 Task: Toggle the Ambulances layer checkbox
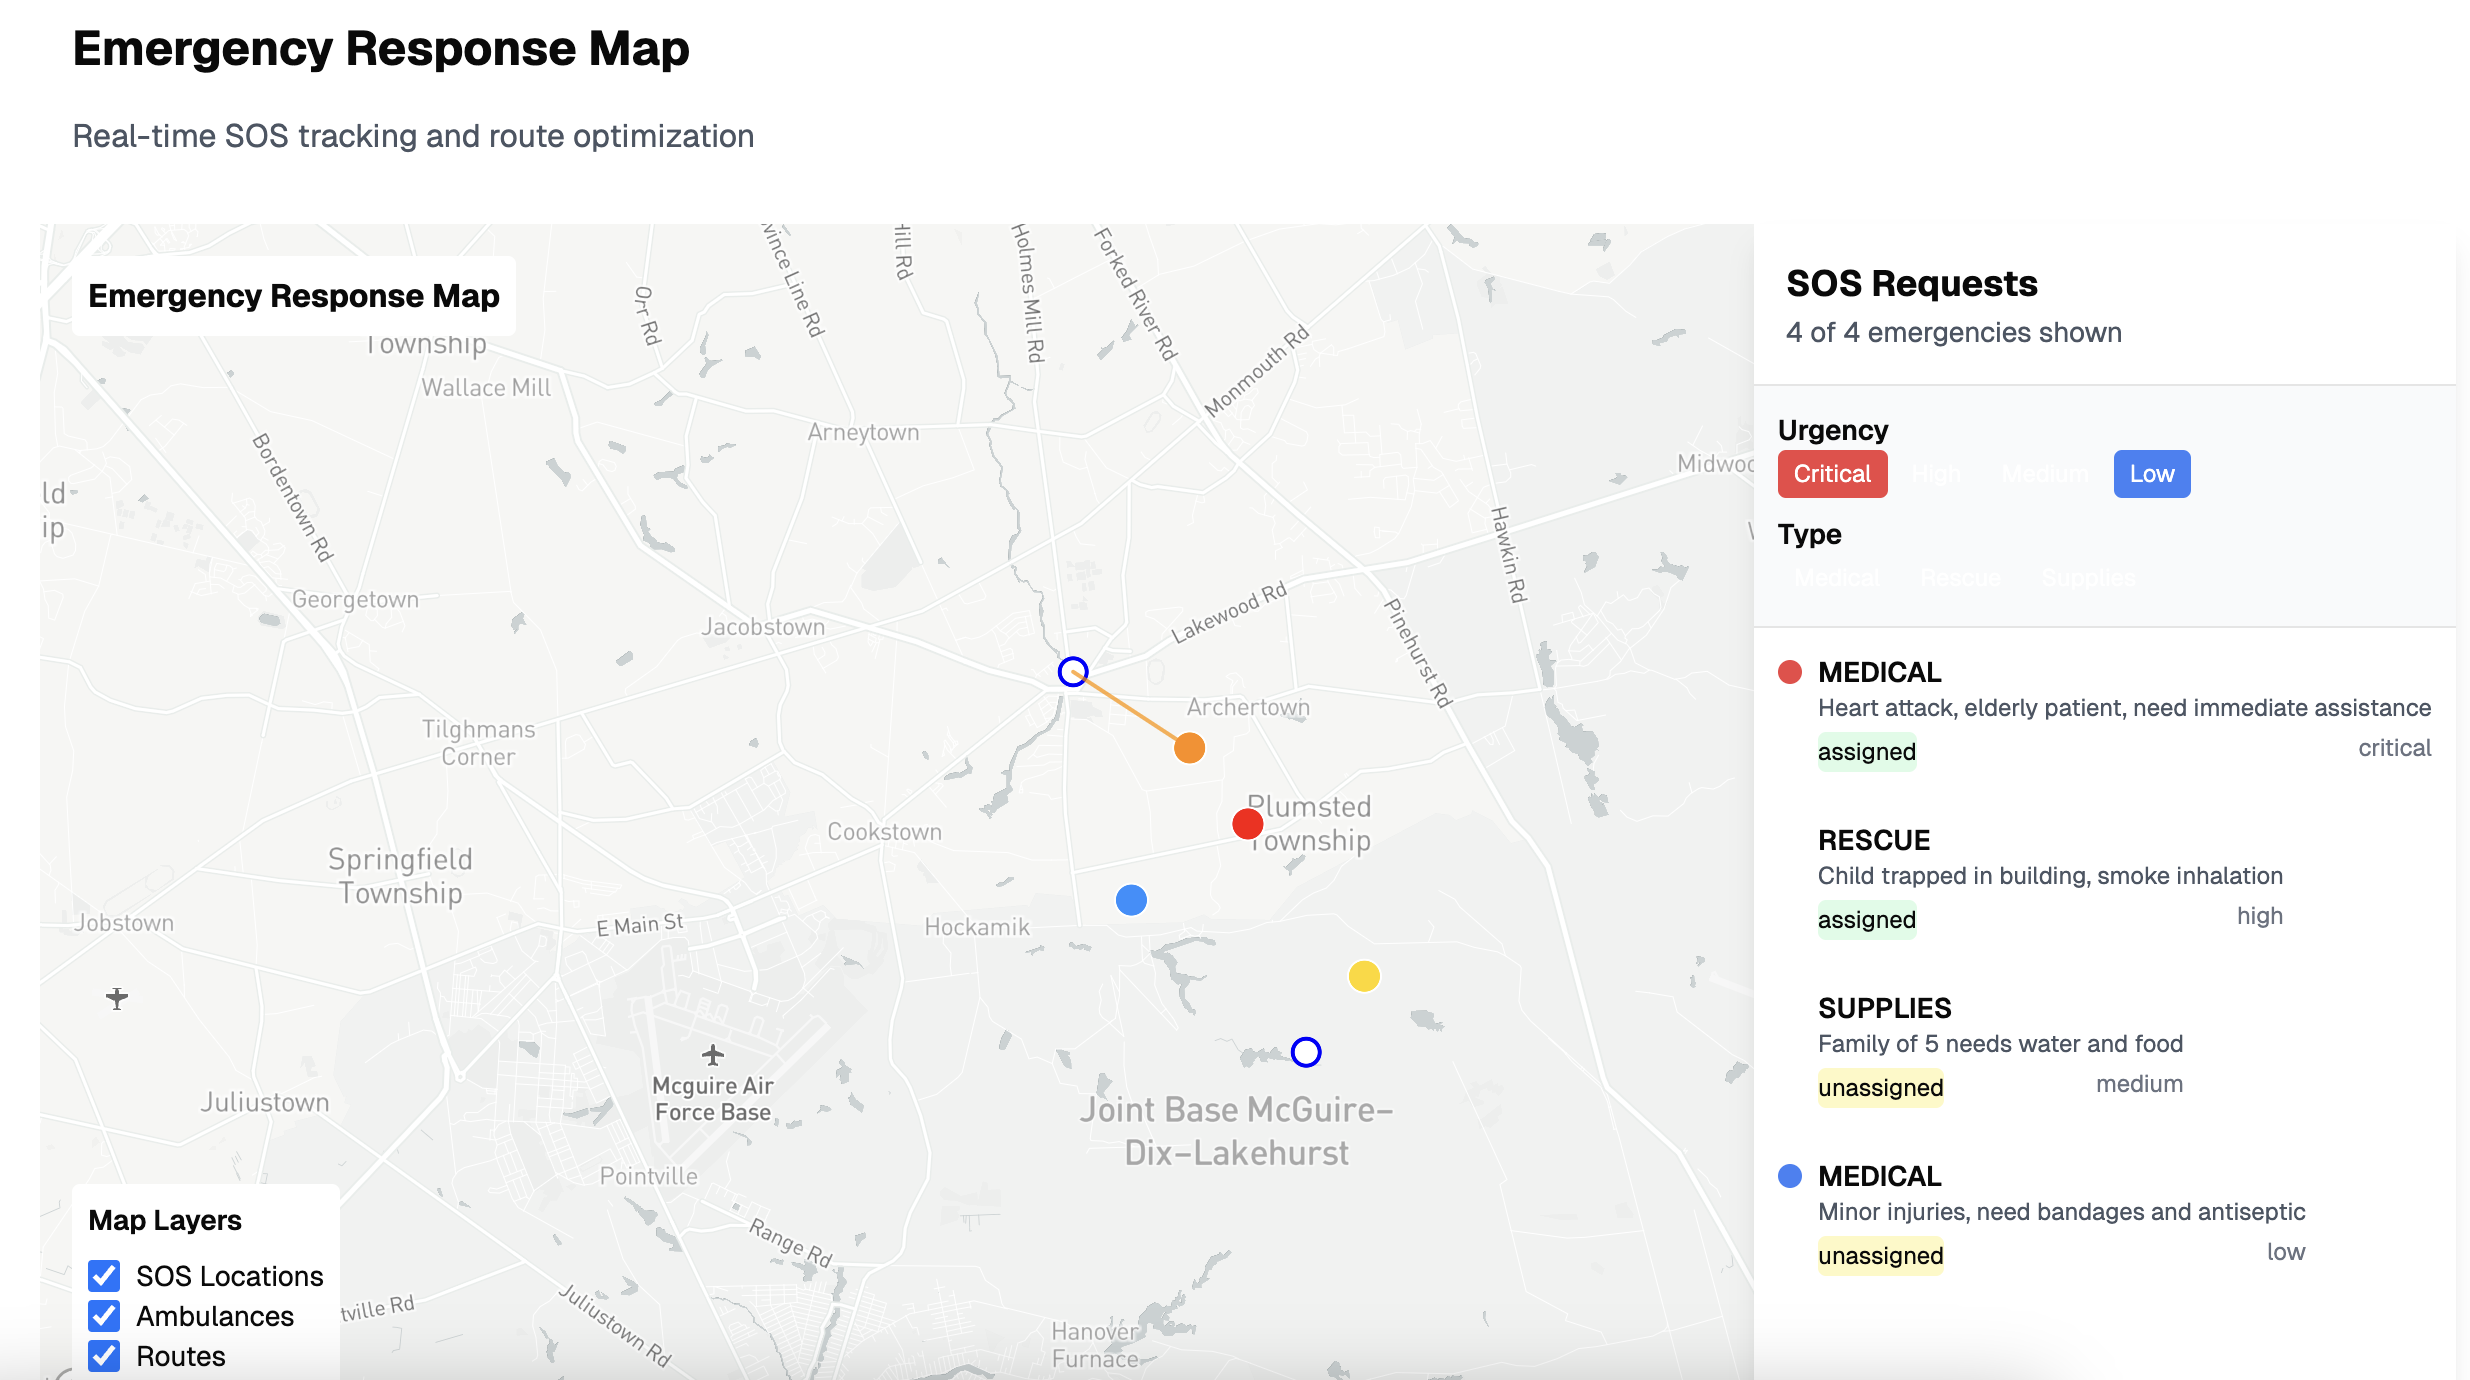(x=104, y=1316)
